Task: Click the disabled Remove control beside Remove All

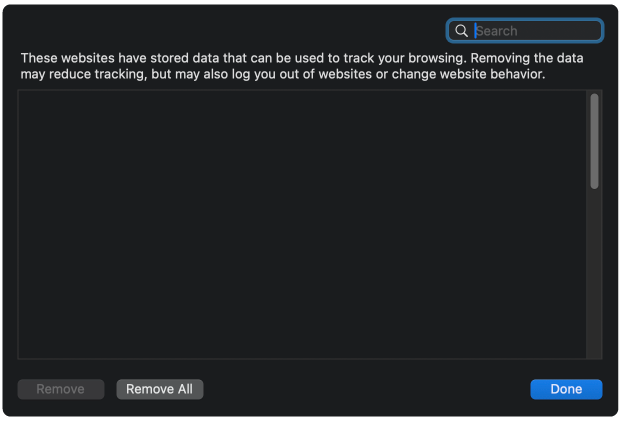Action: point(60,389)
